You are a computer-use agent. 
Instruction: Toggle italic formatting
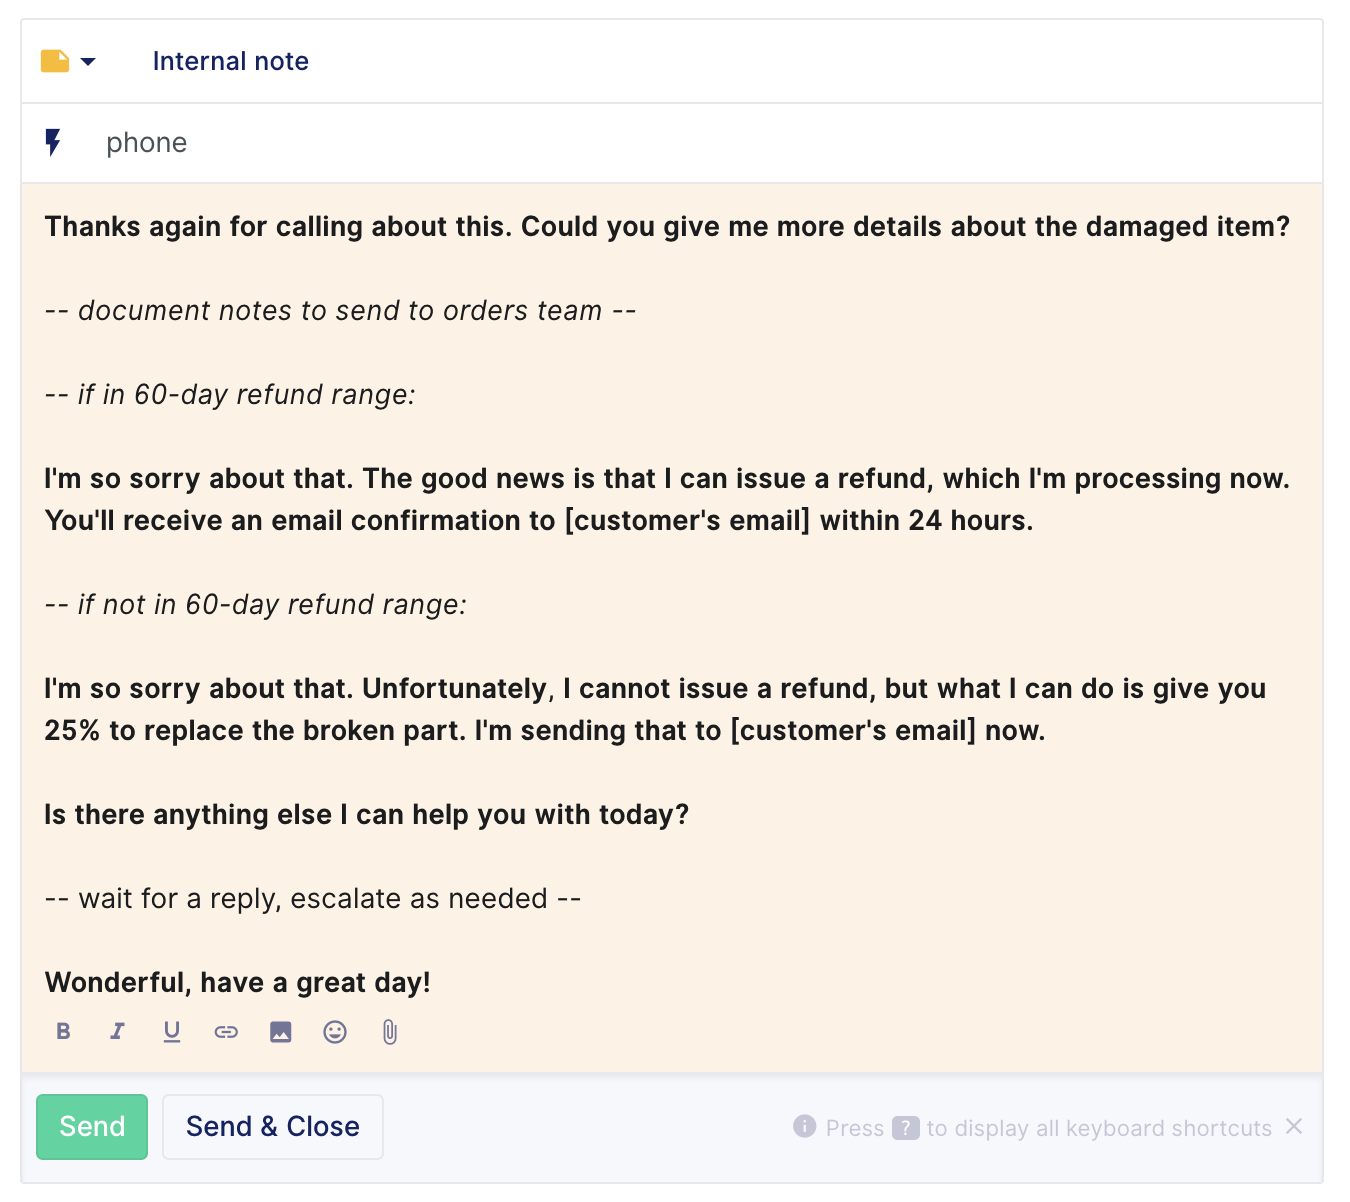click(117, 1031)
